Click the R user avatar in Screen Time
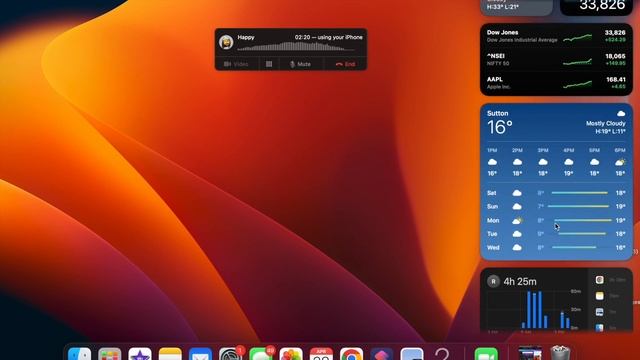 pyautogui.click(x=493, y=282)
